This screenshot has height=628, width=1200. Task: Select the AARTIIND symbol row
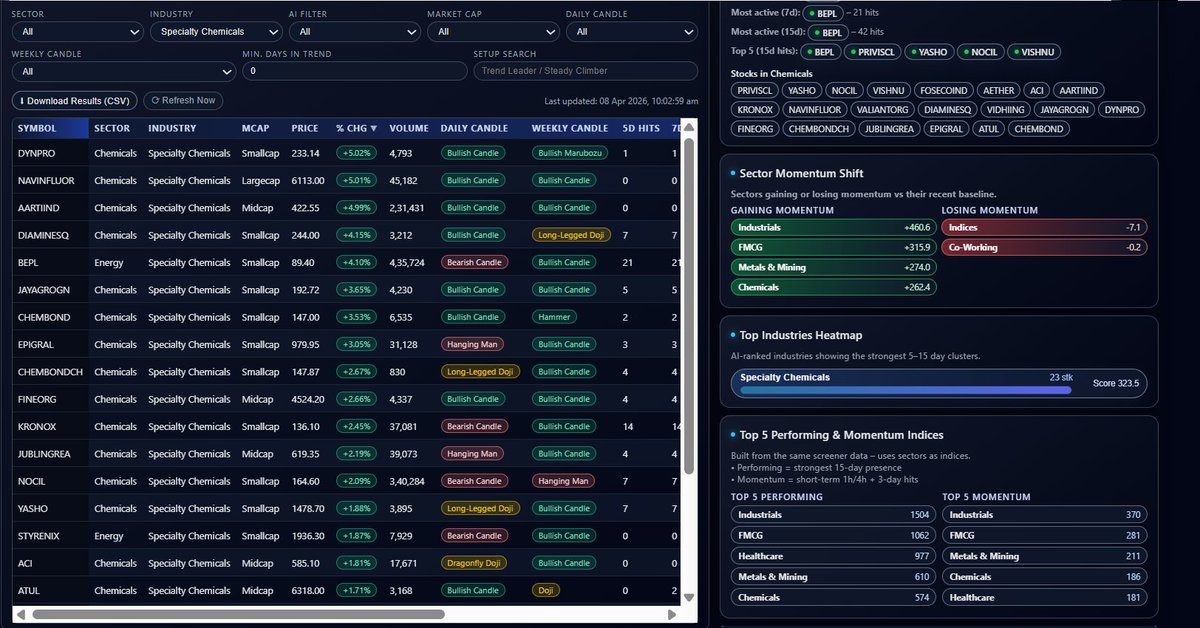pos(39,208)
